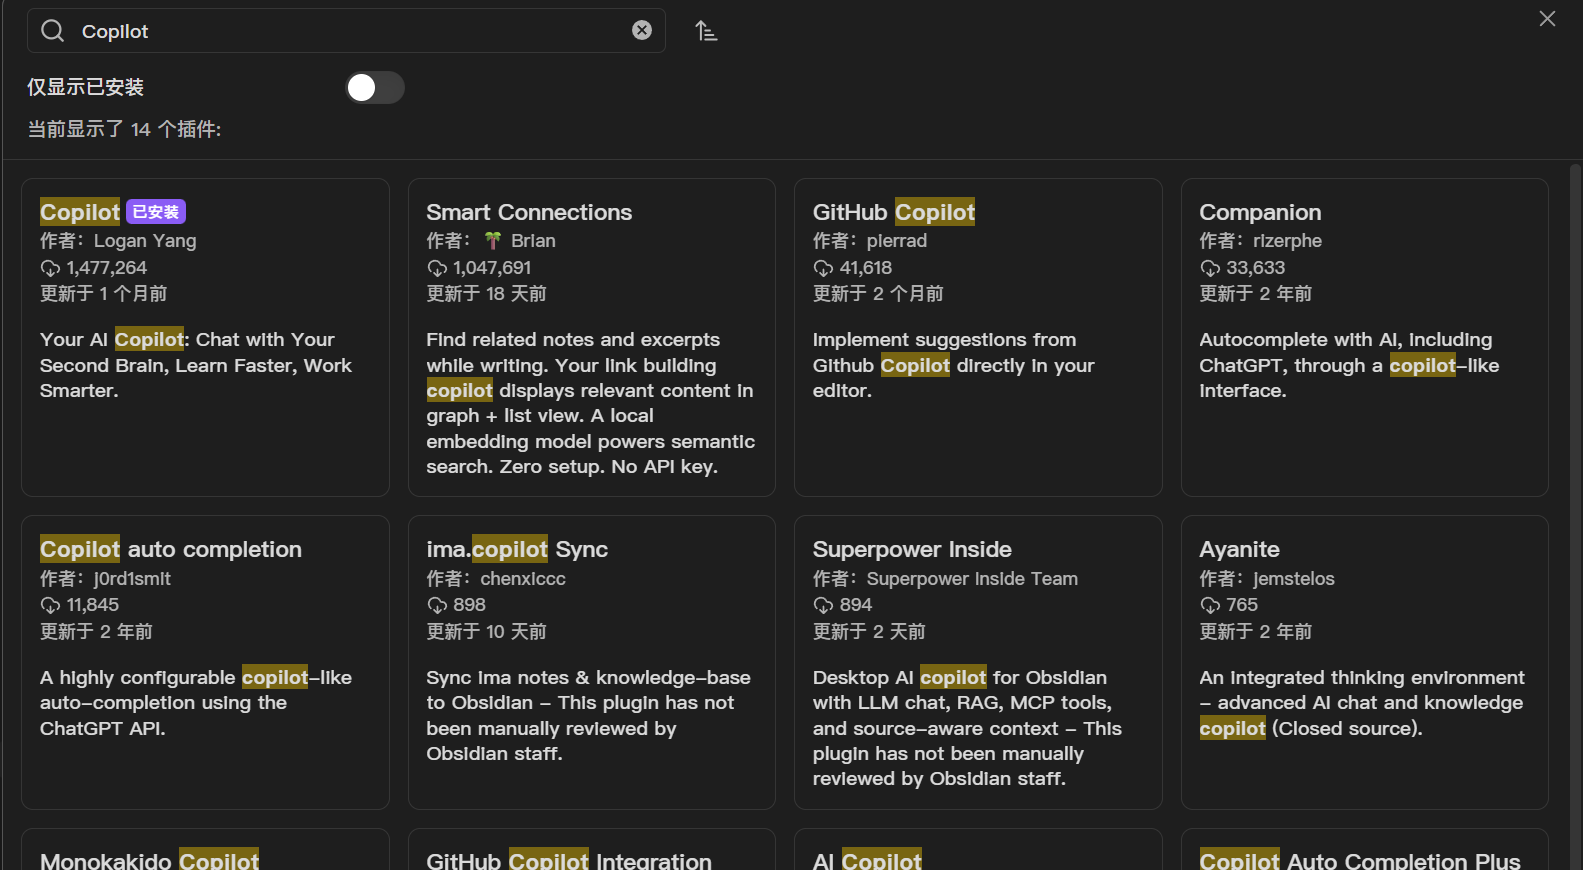Image resolution: width=1583 pixels, height=870 pixels.
Task: Click the author line 作者: Superpower Inside Team
Action: pos(945,579)
